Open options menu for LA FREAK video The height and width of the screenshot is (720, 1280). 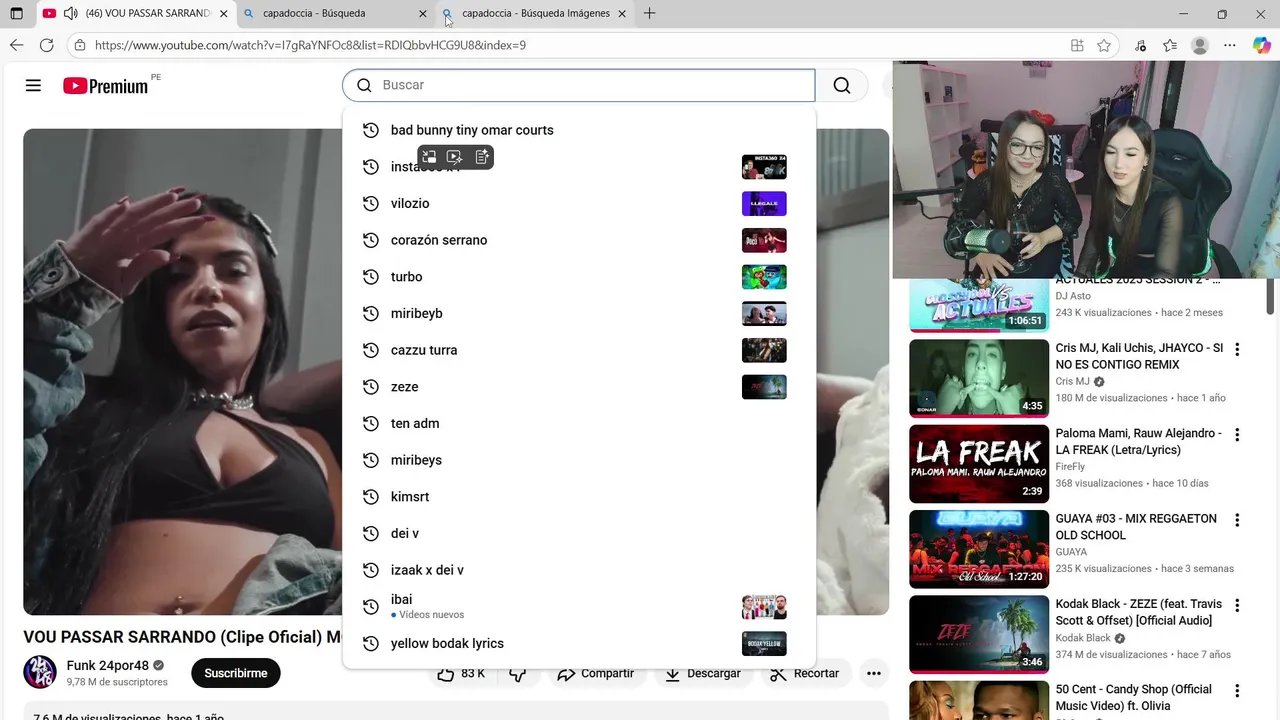coord(1237,435)
